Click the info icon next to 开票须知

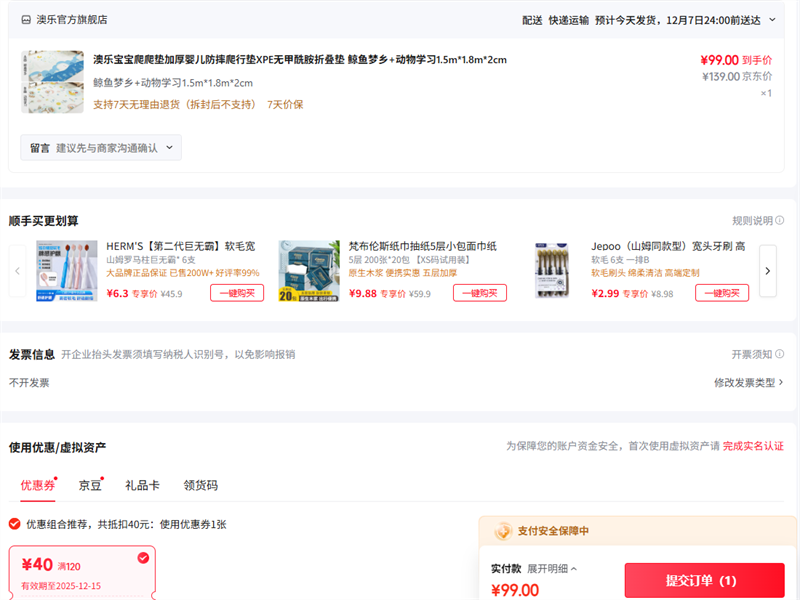[x=779, y=355]
